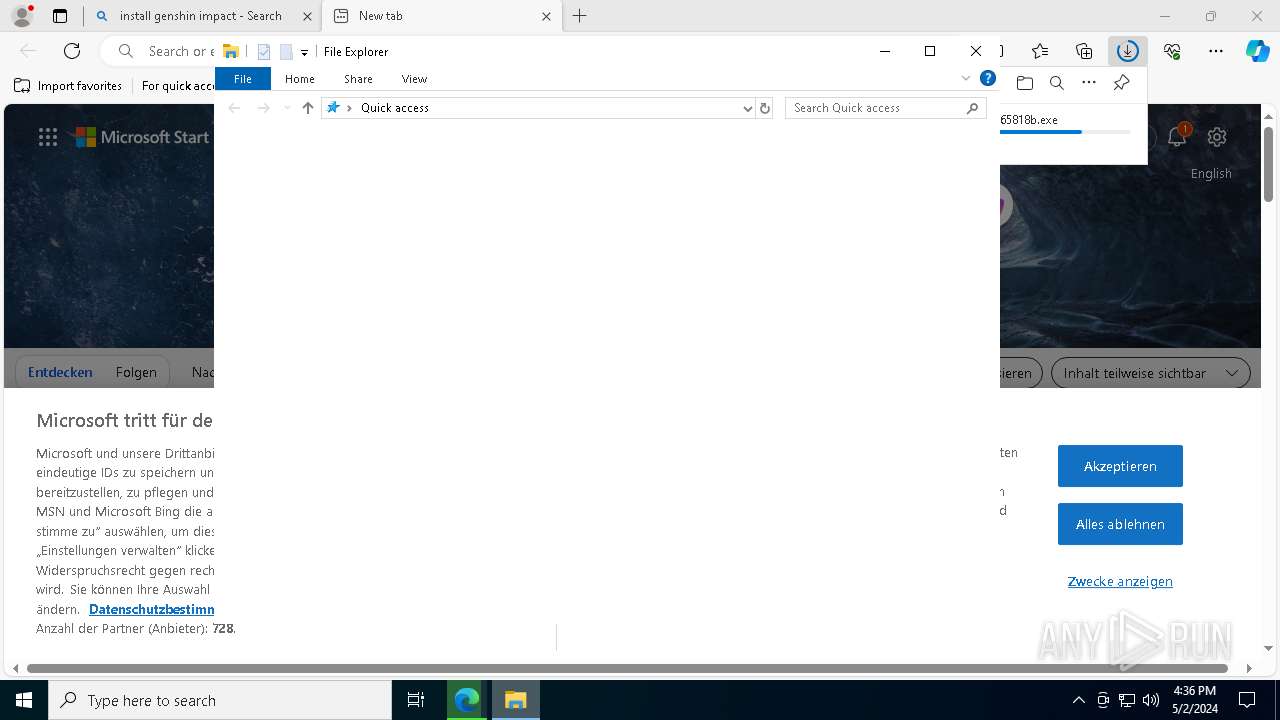
Task: Click the volume icon in system tray
Action: [1151, 700]
